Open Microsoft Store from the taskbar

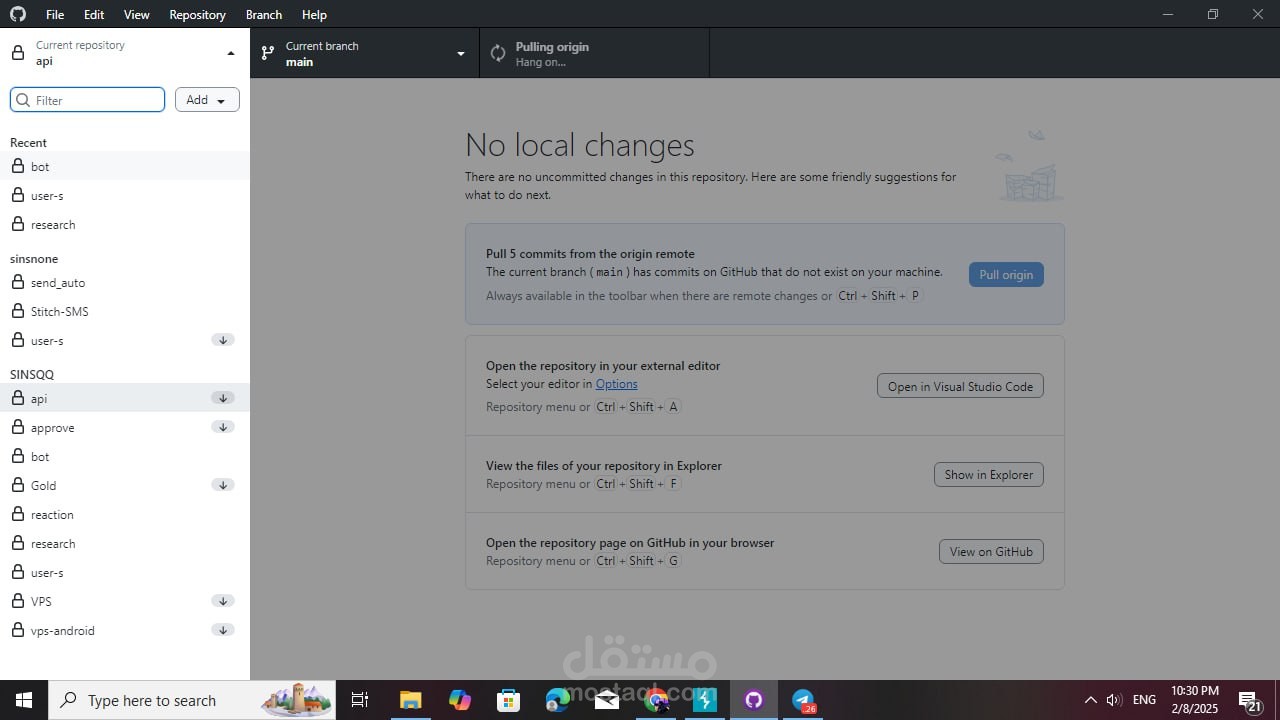[509, 700]
